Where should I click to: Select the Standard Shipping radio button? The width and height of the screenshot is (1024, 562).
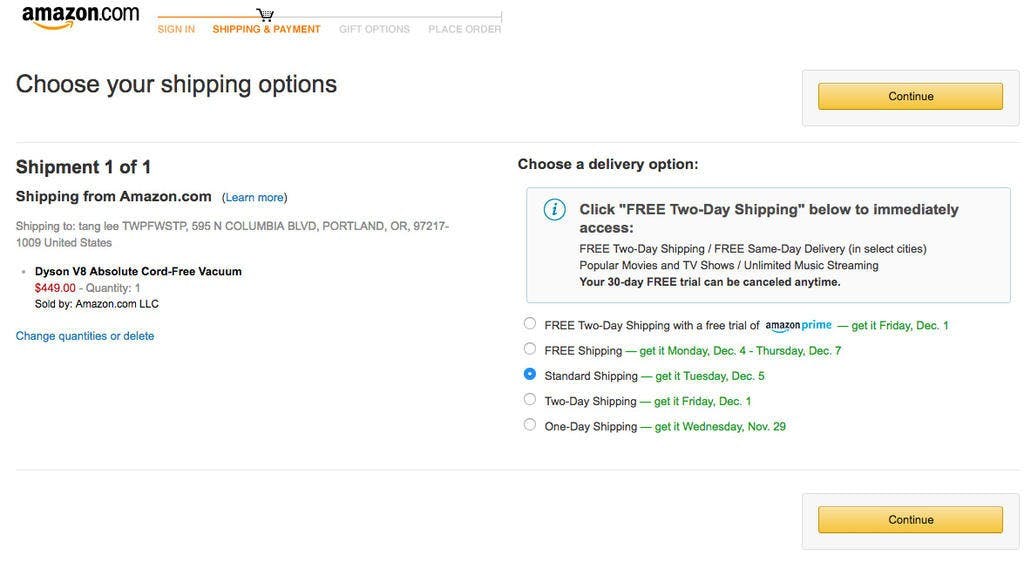click(x=530, y=374)
